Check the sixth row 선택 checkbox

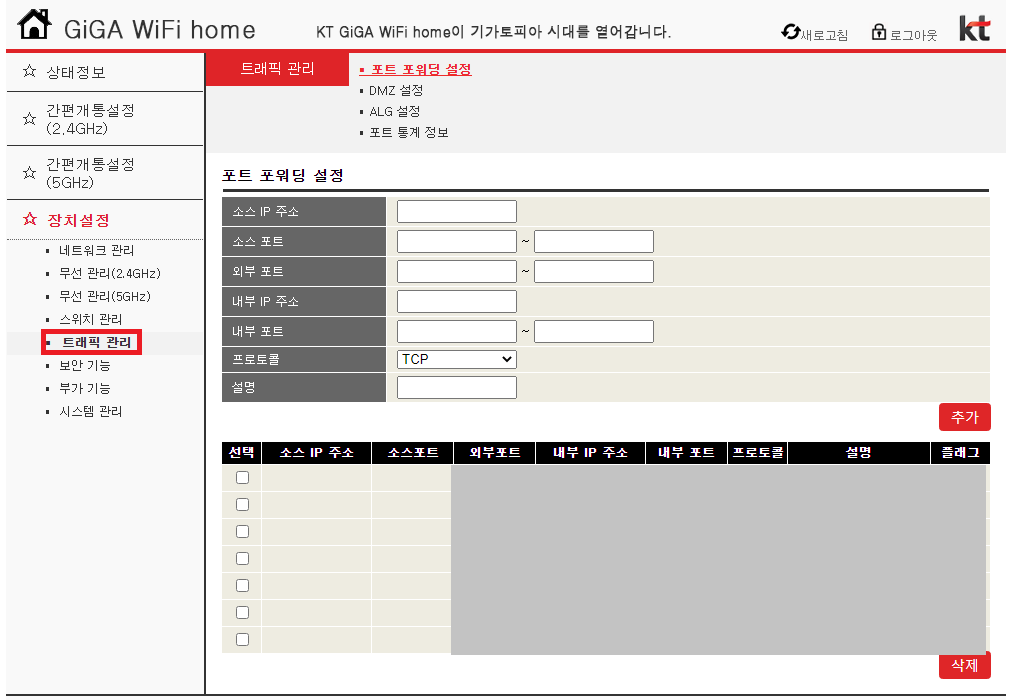click(243, 612)
